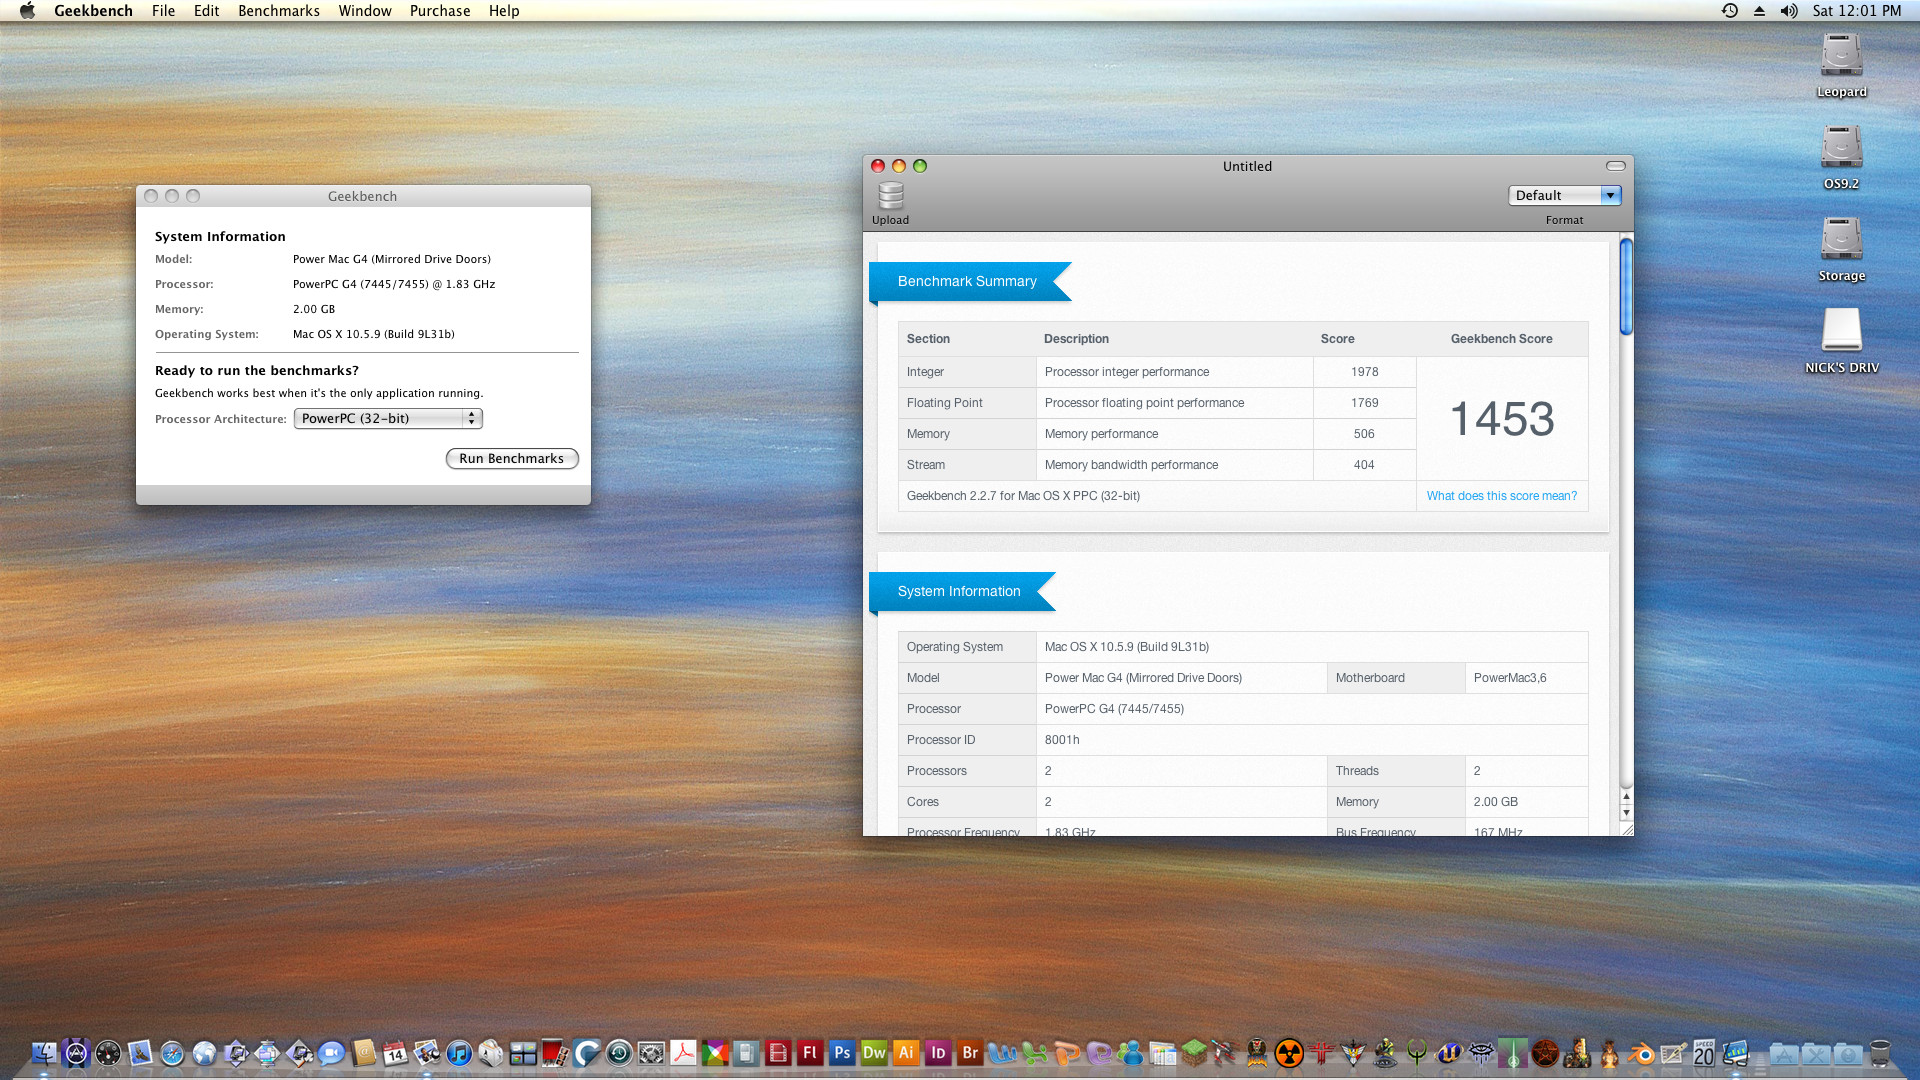
Task: Open the OS9.2 drive on desktop
Action: tap(1841, 148)
